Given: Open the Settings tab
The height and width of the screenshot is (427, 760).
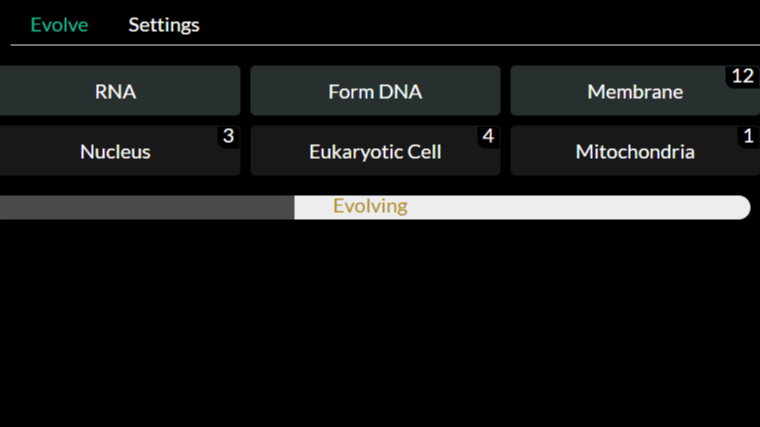Looking at the screenshot, I should point(164,25).
